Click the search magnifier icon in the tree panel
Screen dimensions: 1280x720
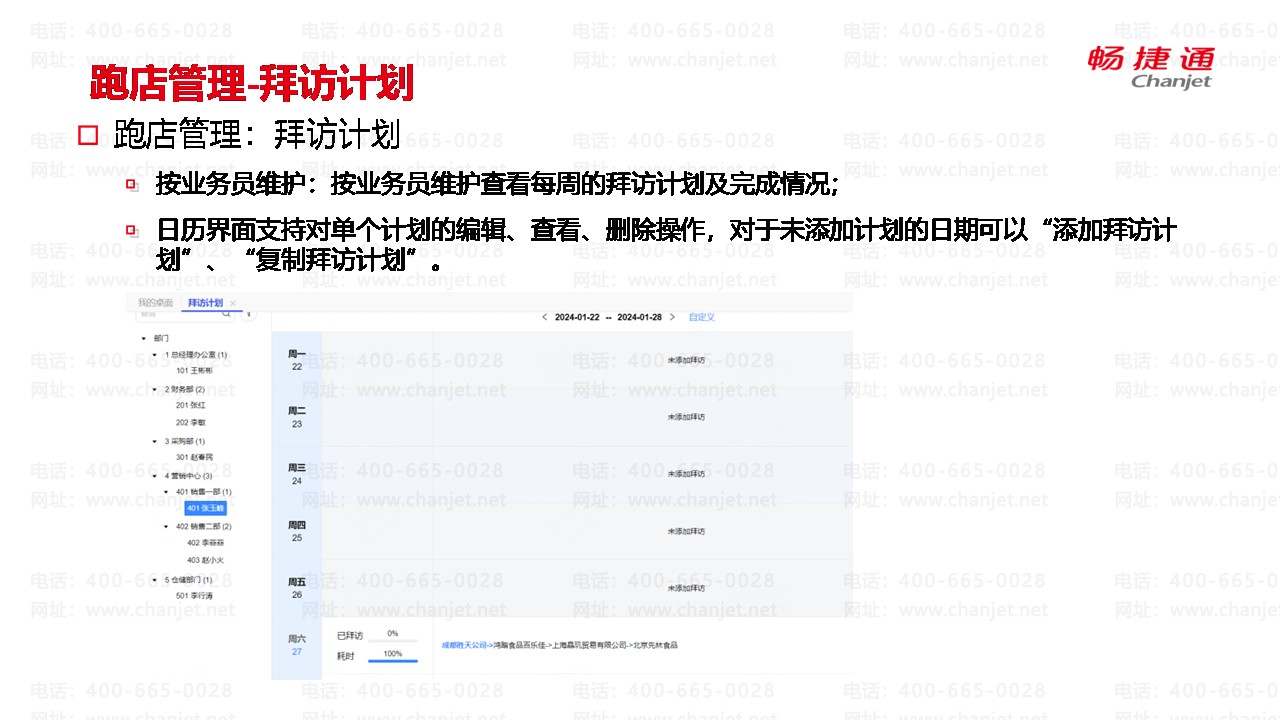pyautogui.click(x=227, y=314)
